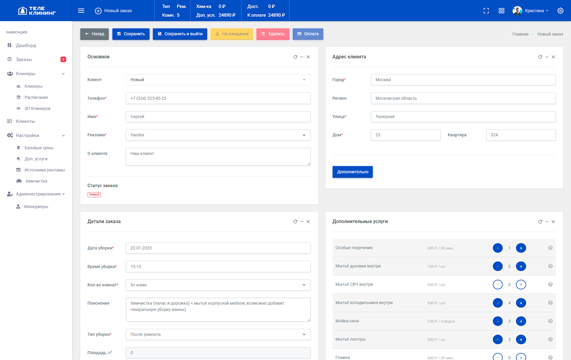This screenshot has height=360, width=571.
Task: Click the Дополнительно button
Action: tap(353, 172)
